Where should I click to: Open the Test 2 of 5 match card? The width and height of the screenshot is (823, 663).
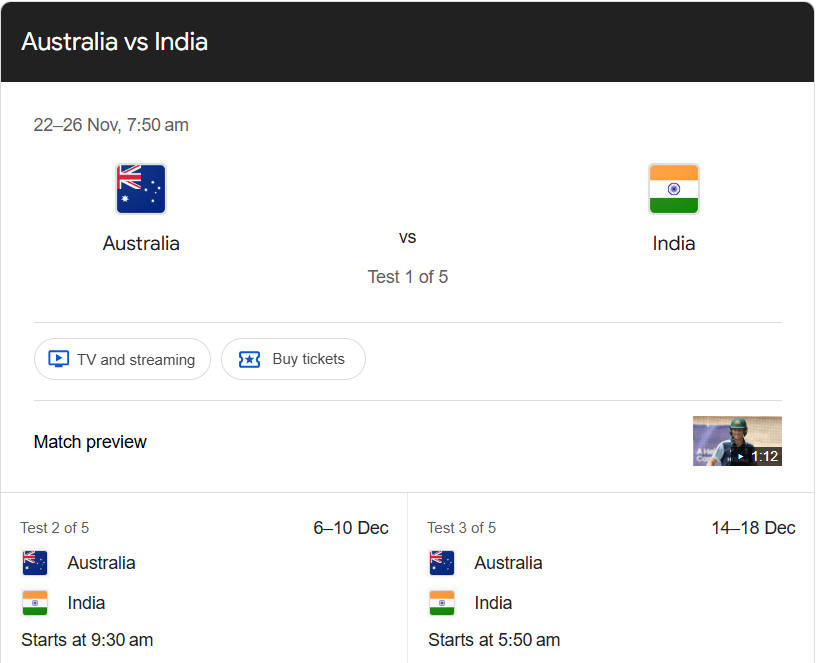(204, 578)
